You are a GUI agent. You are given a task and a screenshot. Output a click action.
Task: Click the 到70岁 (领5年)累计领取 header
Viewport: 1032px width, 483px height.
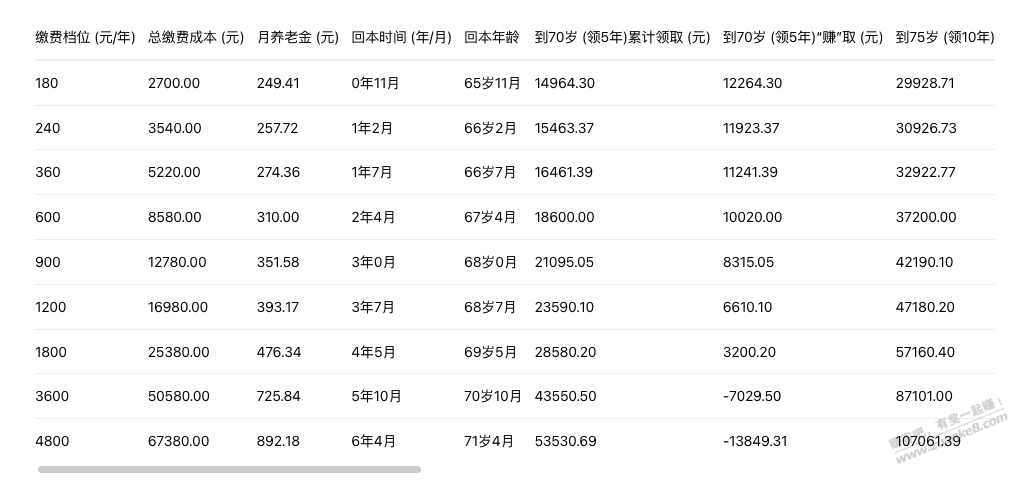622,38
